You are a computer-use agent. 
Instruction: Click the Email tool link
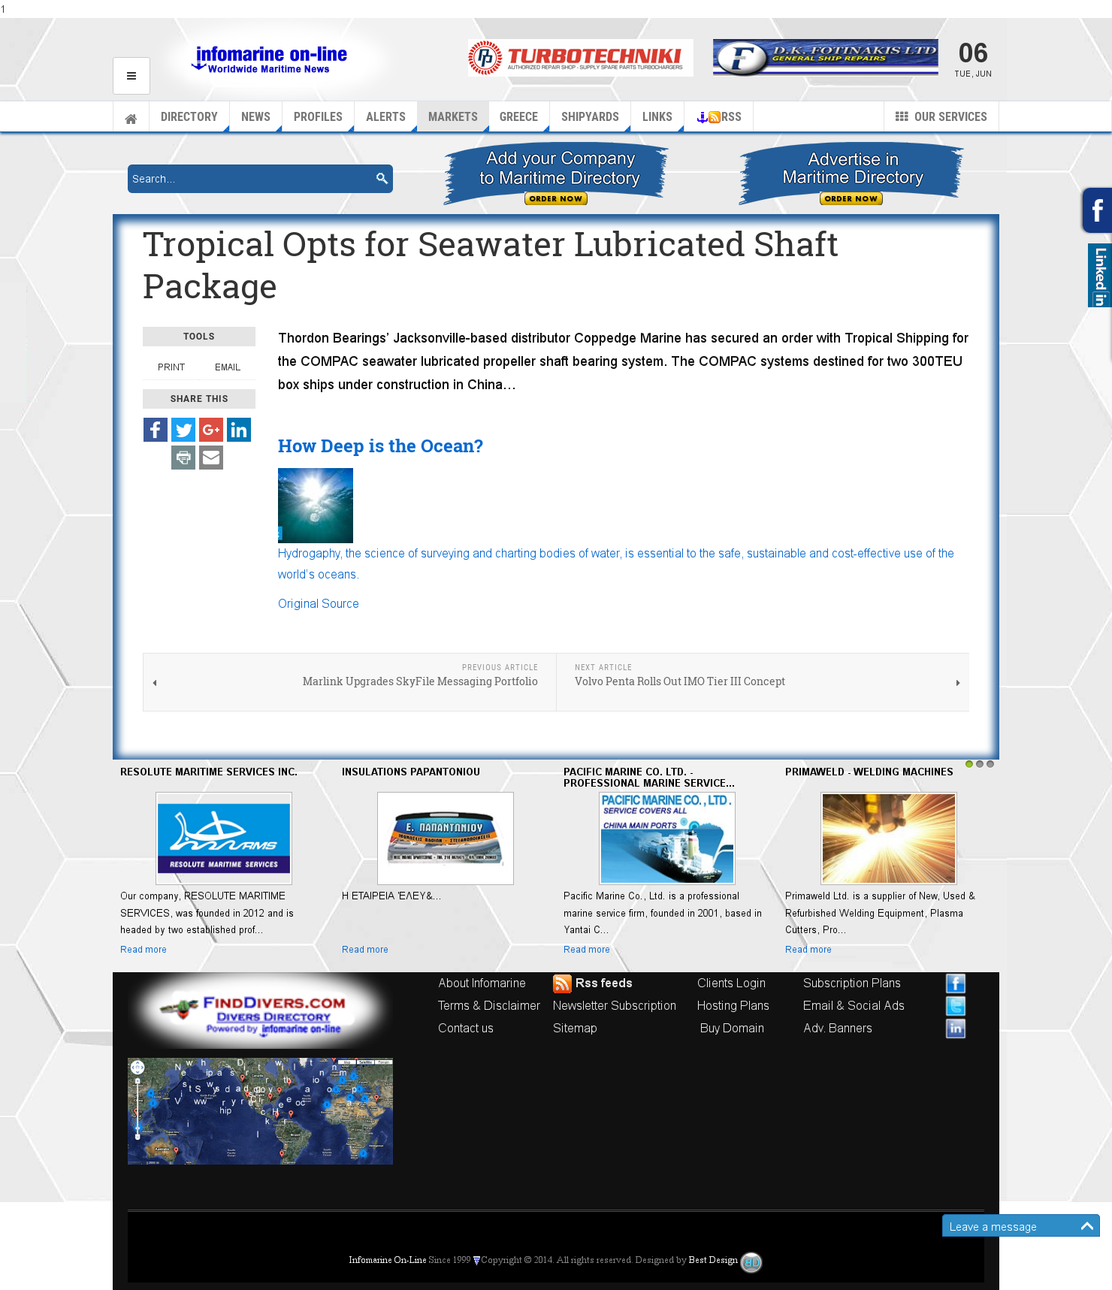[x=227, y=367]
